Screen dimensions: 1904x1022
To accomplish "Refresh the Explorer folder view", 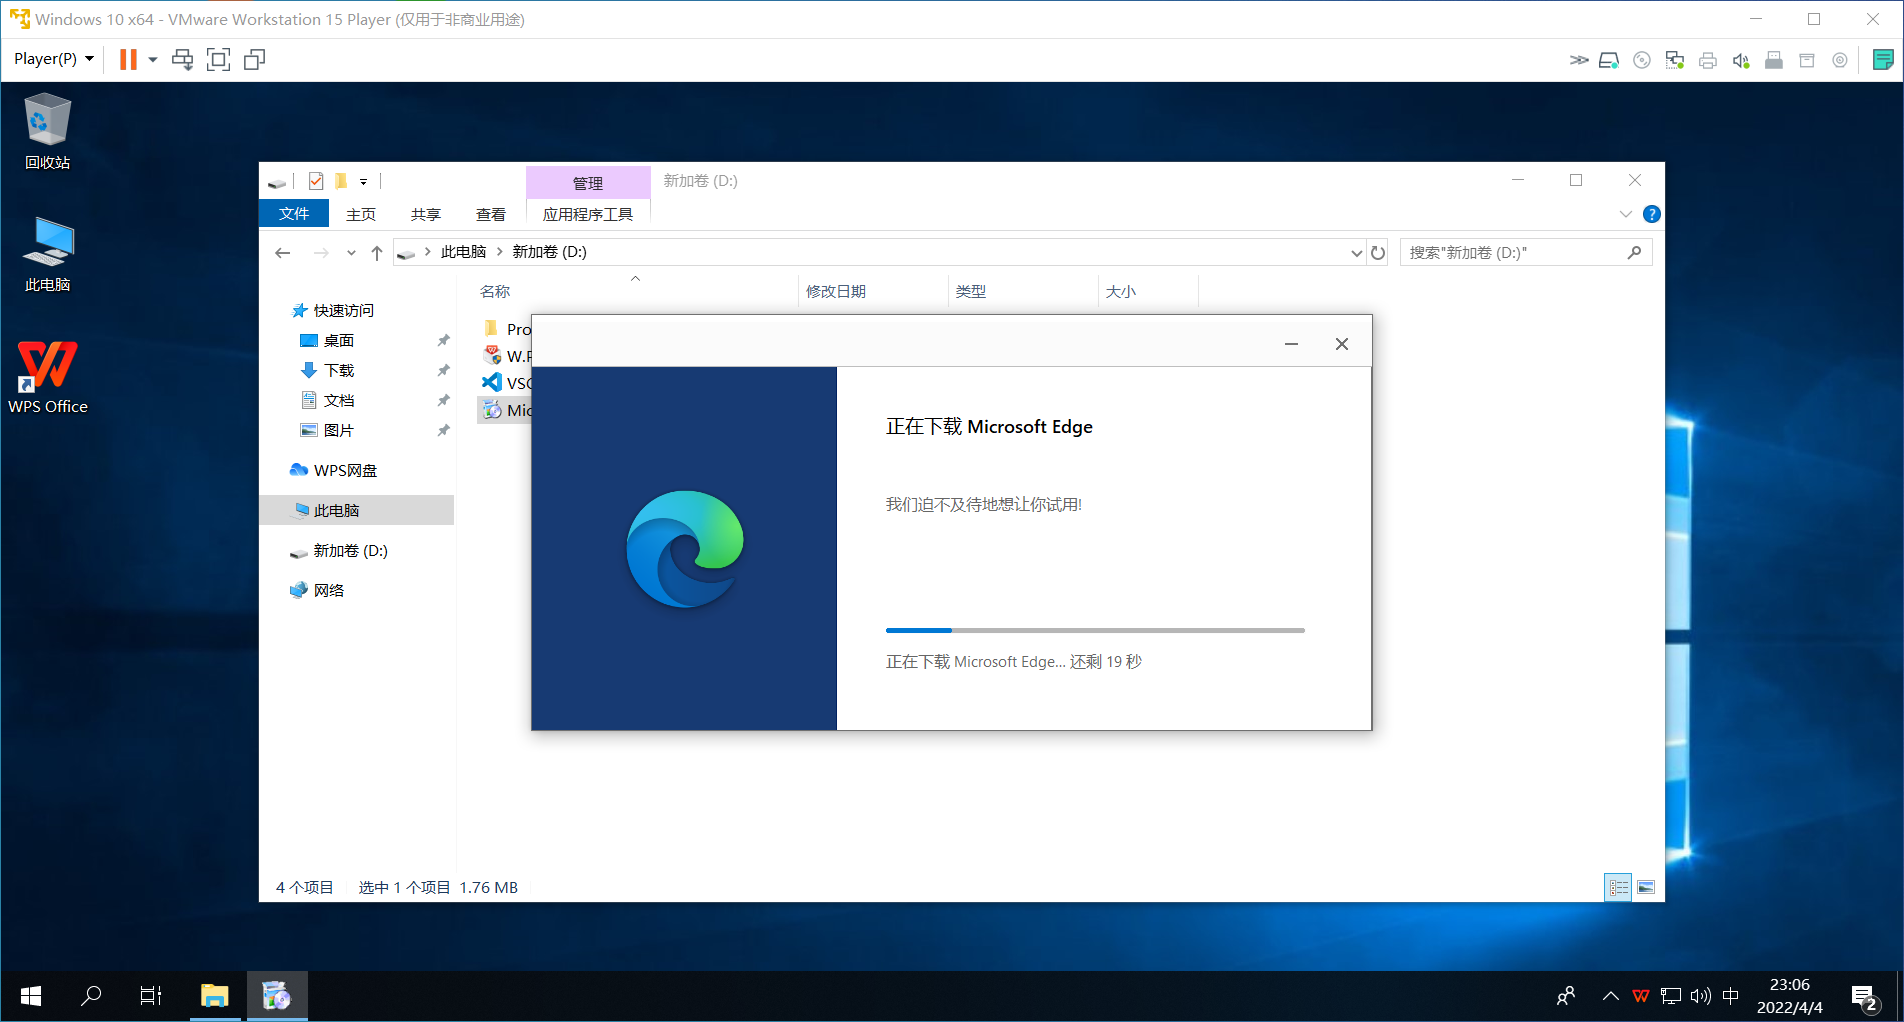I will tap(1378, 252).
